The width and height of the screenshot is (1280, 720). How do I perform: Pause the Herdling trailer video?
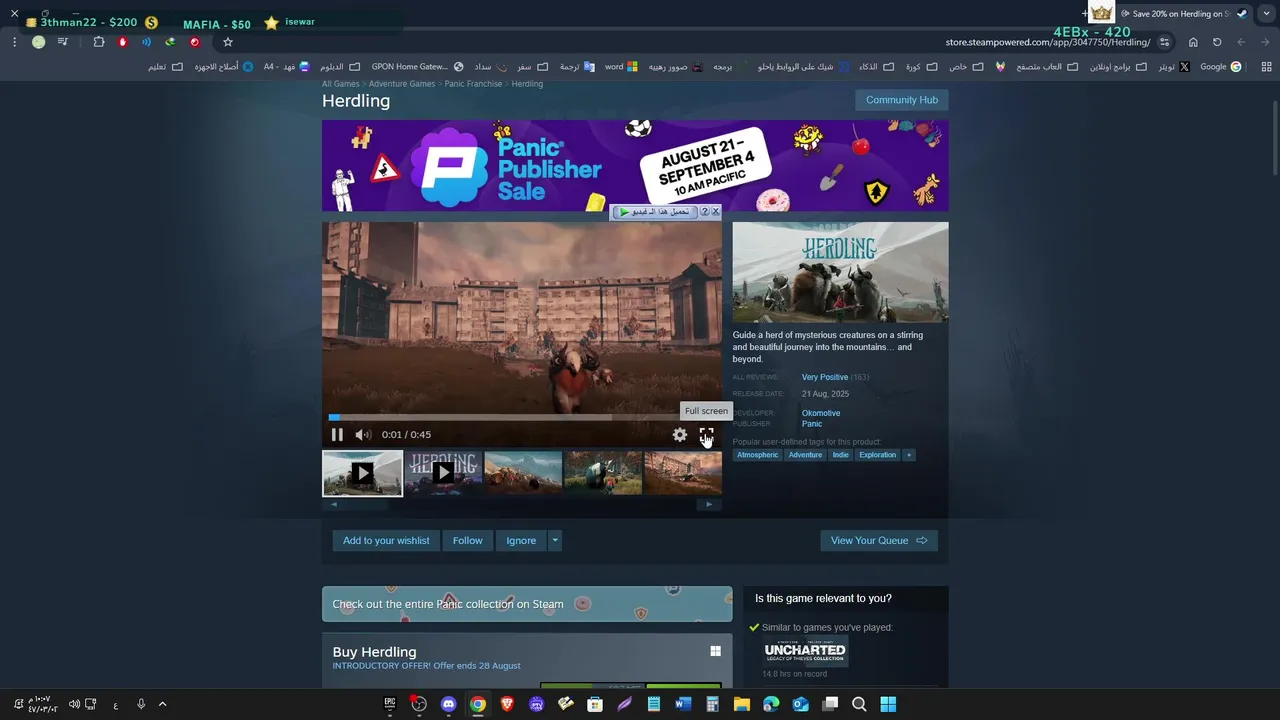click(x=337, y=435)
